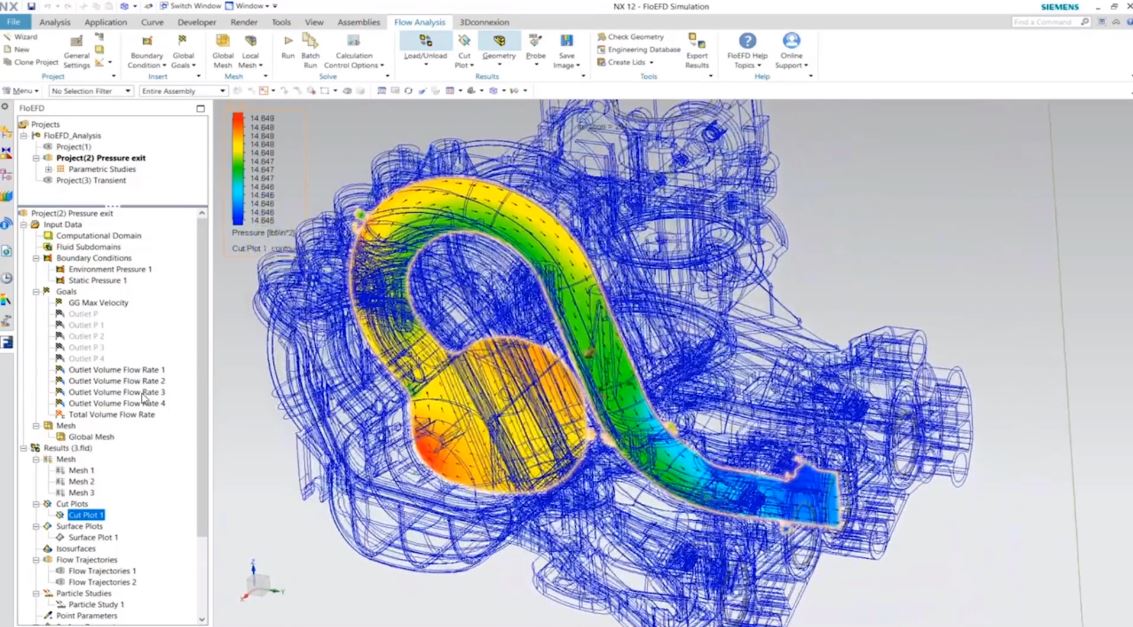
Task: Switch to the Application tab
Action: pyautogui.click(x=105, y=22)
